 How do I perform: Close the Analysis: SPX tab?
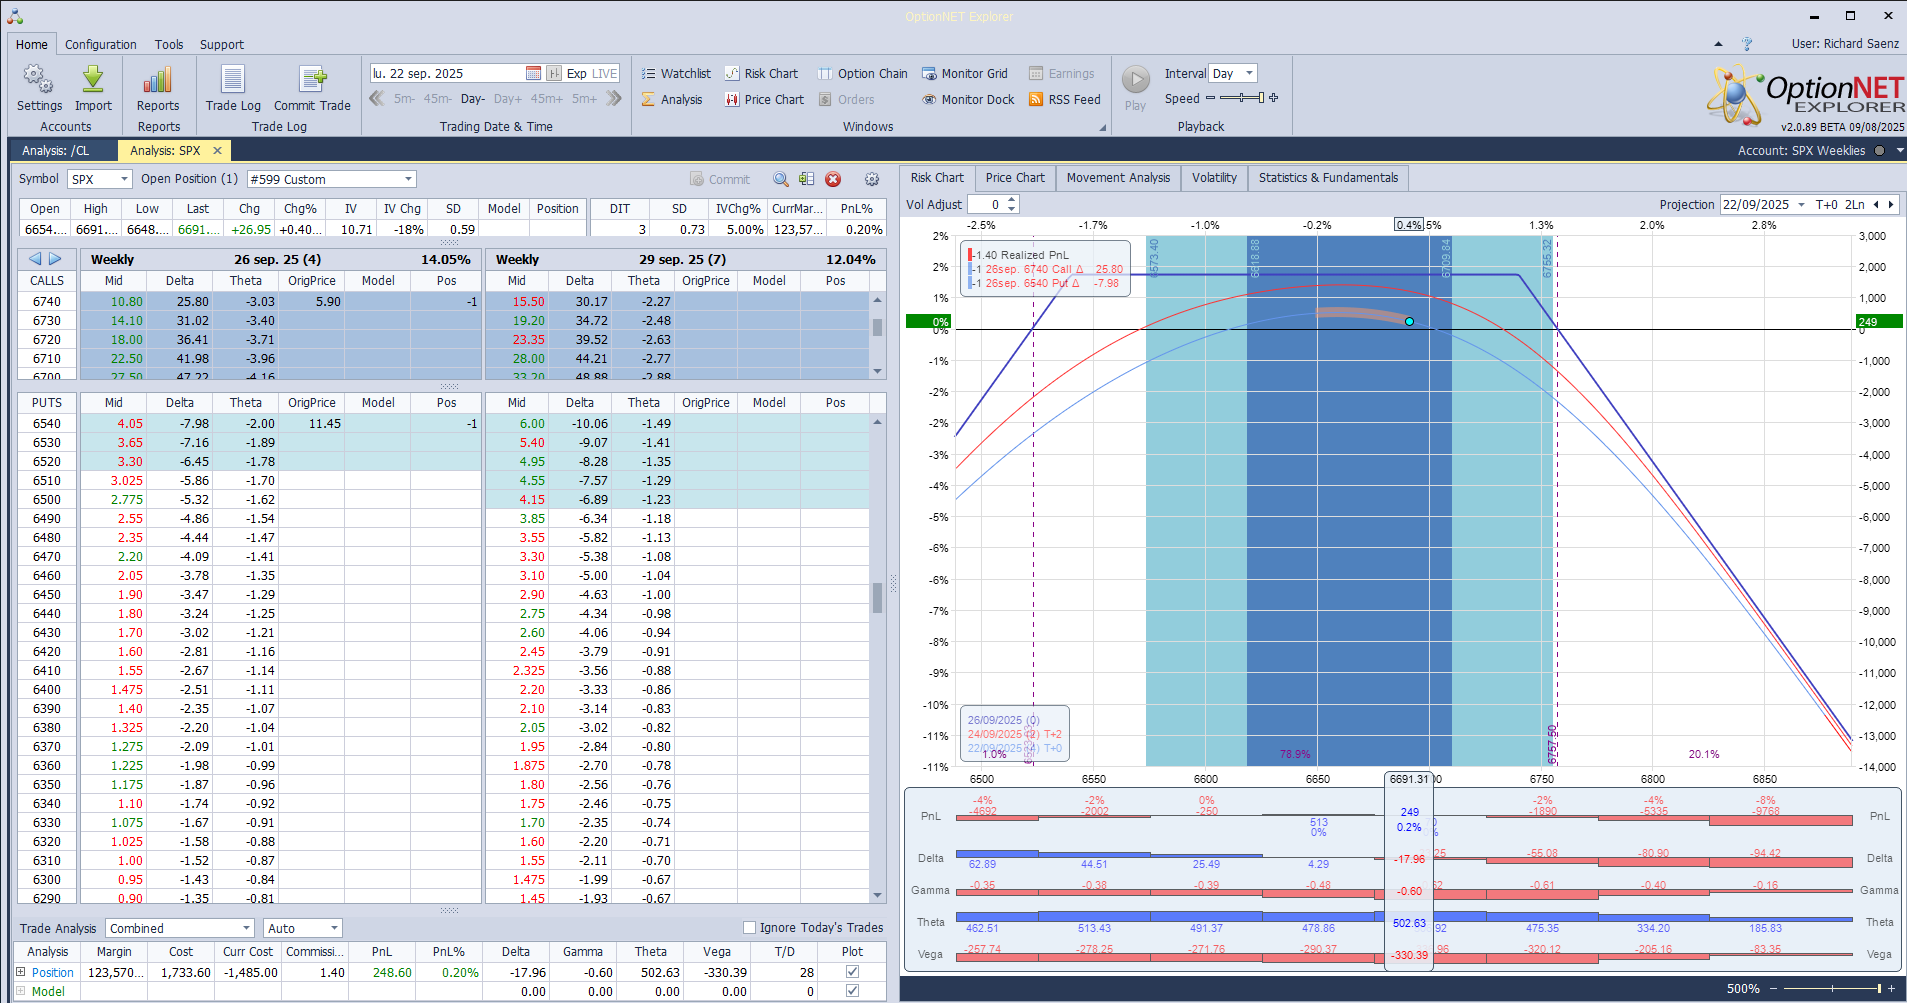(216, 150)
